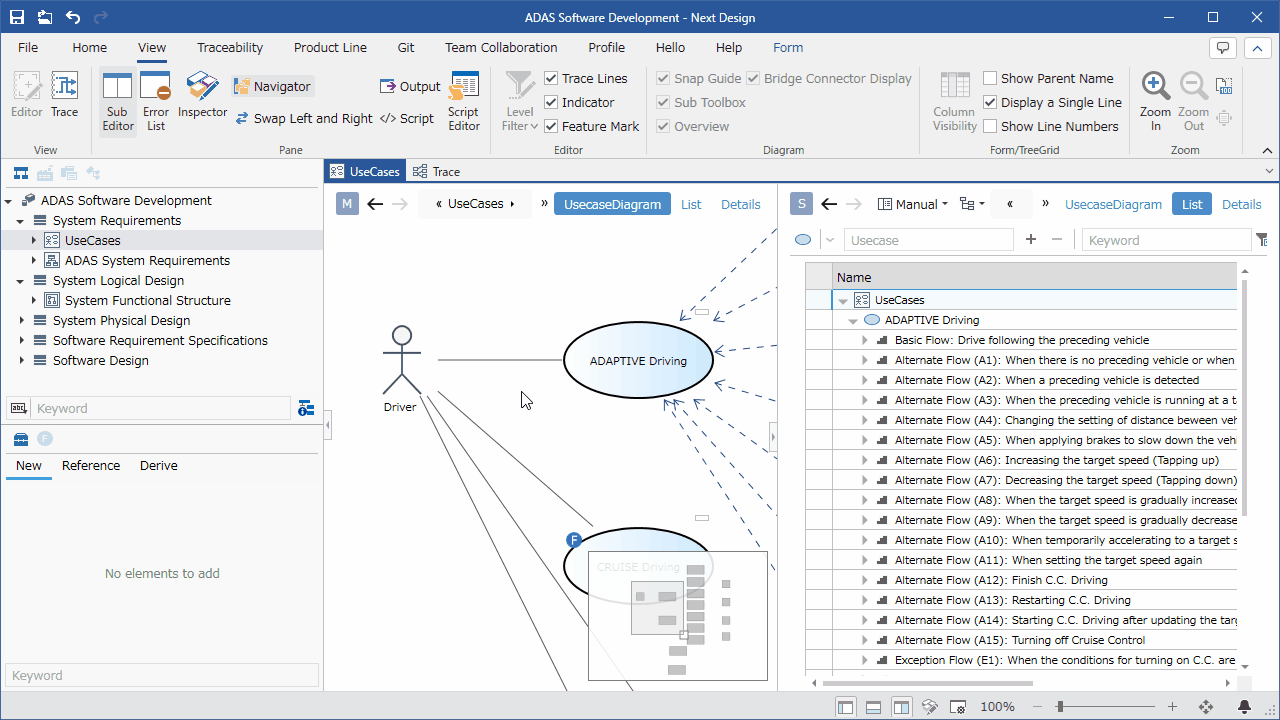Click the left pane layout icon in status bar
The image size is (1280, 720).
(x=846, y=707)
